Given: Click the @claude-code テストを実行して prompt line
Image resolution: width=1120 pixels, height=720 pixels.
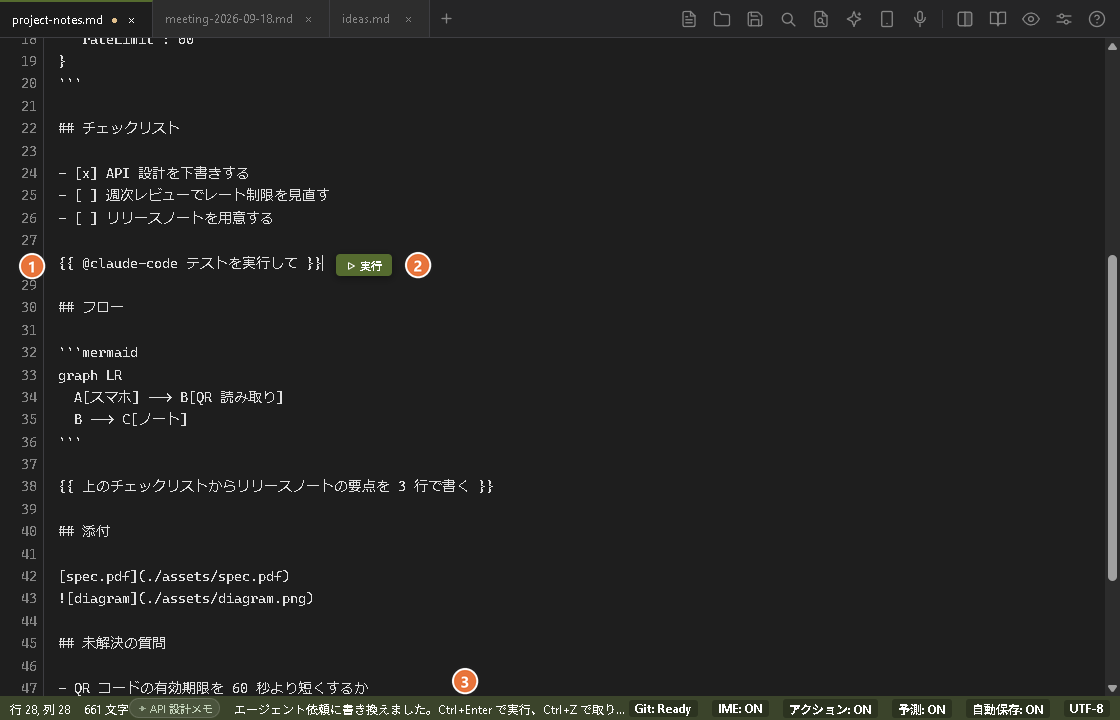Looking at the screenshot, I should [x=191, y=263].
